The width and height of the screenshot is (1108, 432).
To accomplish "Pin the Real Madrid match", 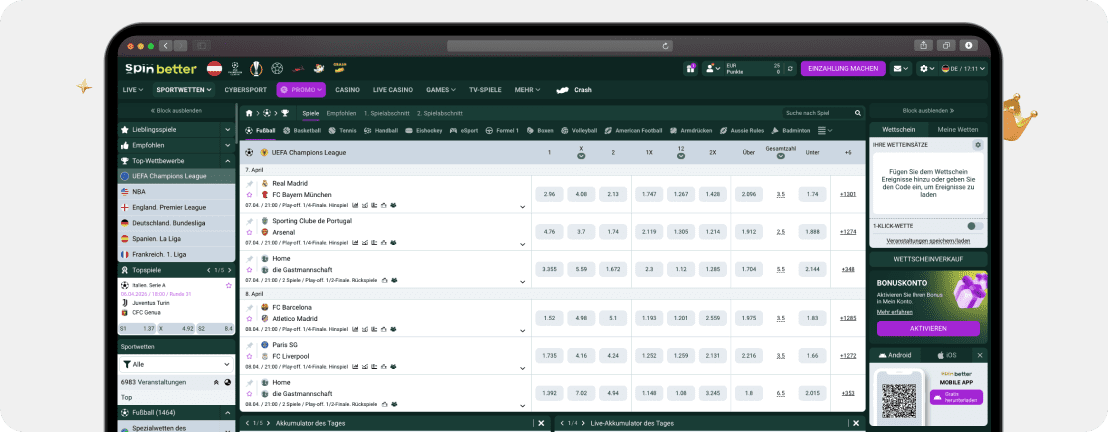I will click(x=250, y=184).
